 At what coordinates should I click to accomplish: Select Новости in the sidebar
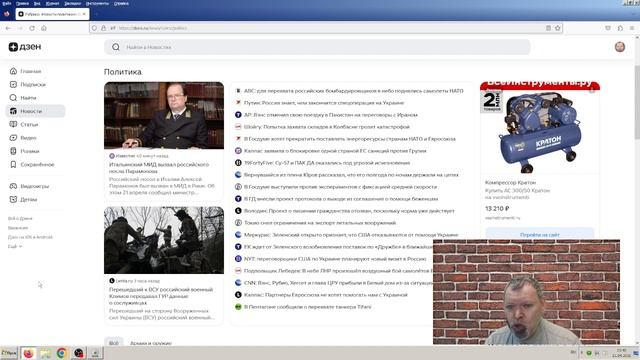coord(36,111)
